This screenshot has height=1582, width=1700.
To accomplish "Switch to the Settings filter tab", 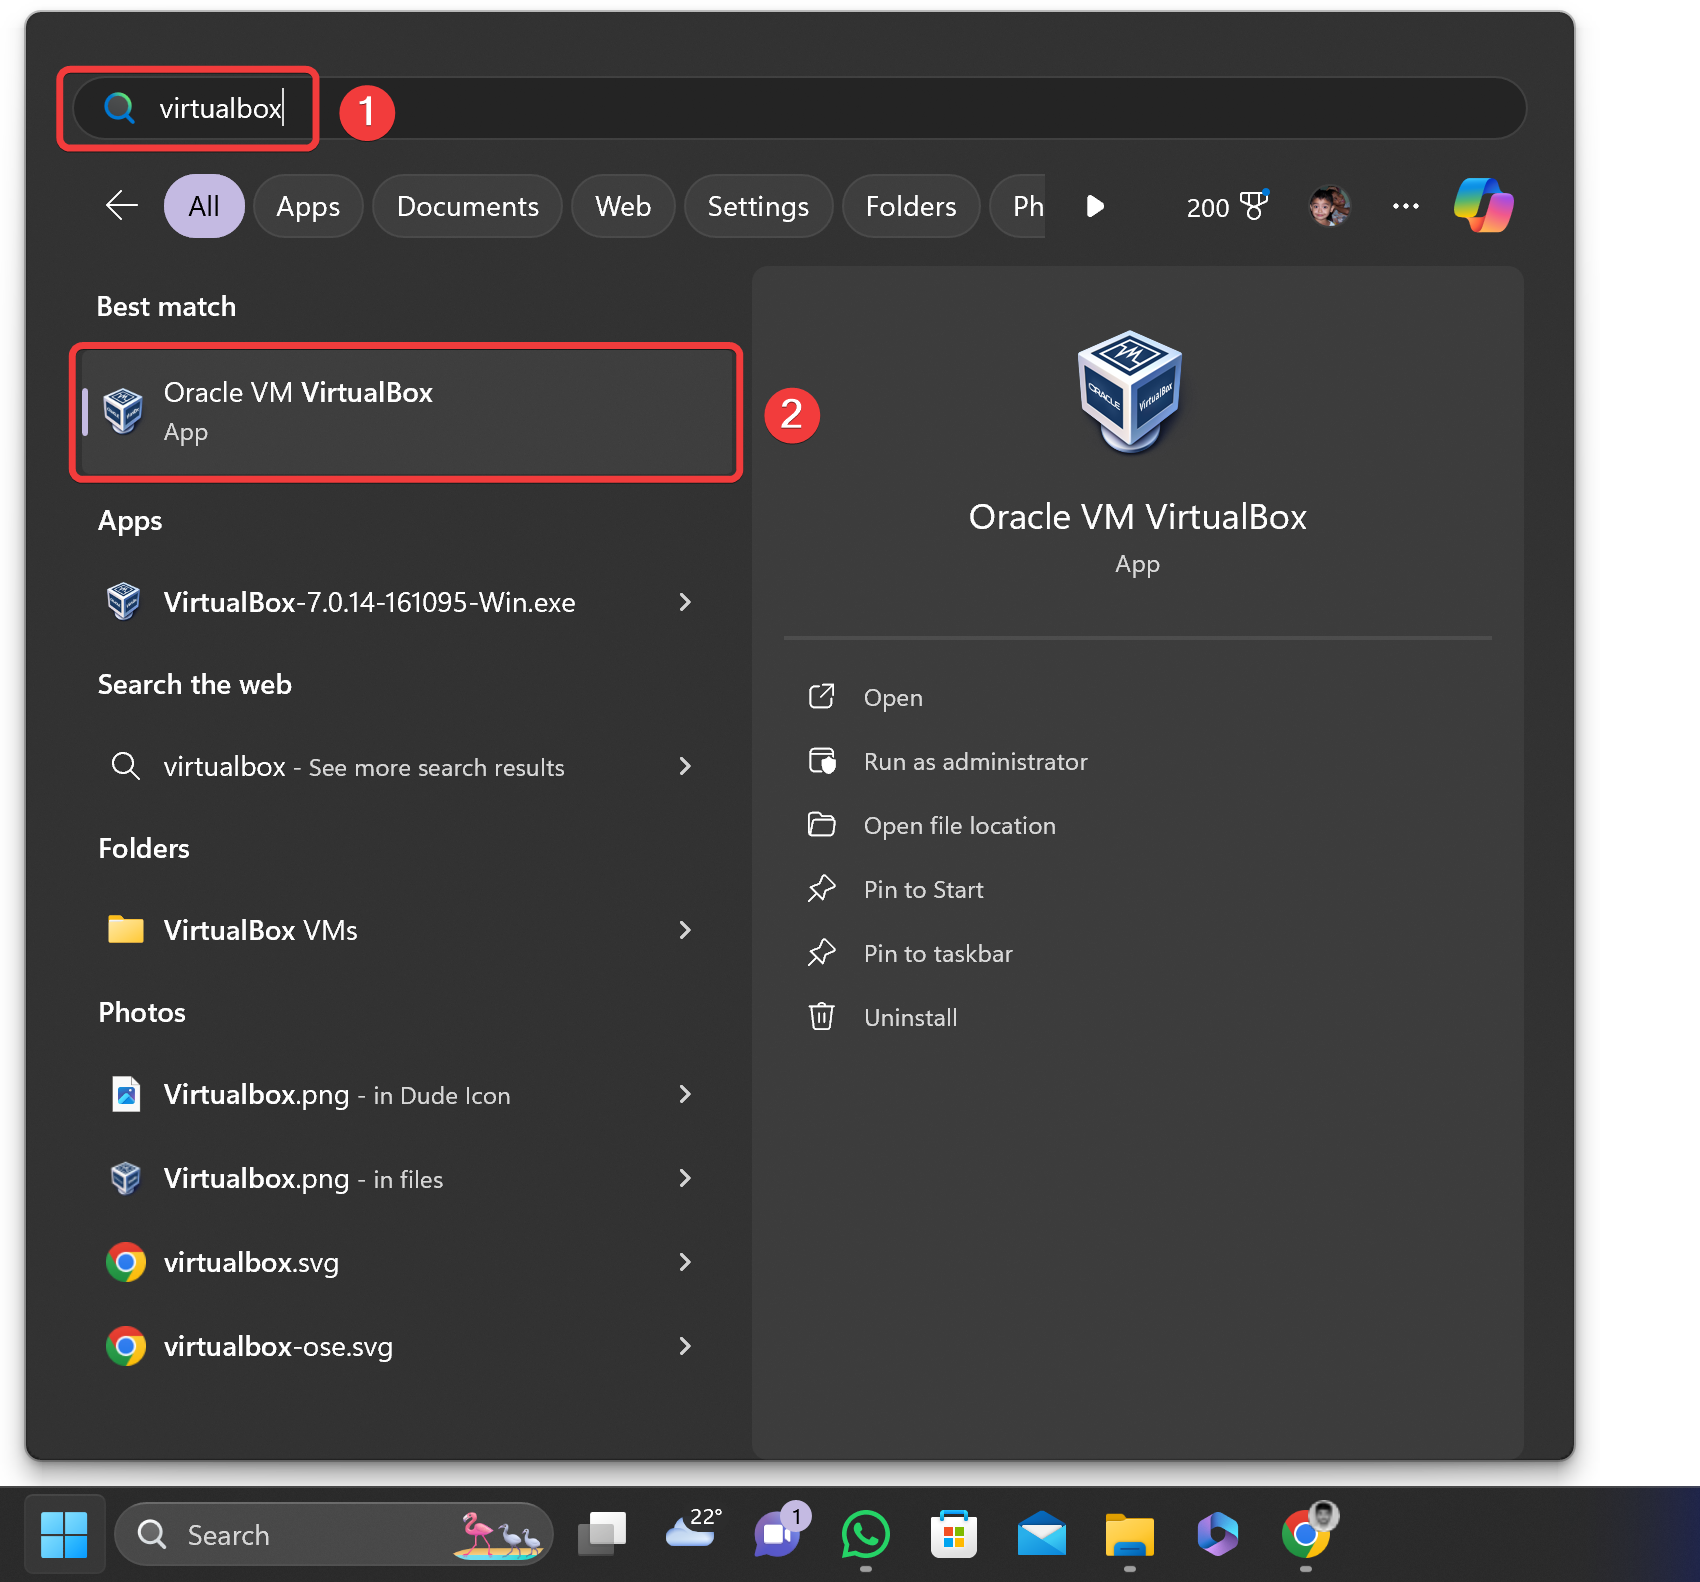I will pyautogui.click(x=758, y=206).
